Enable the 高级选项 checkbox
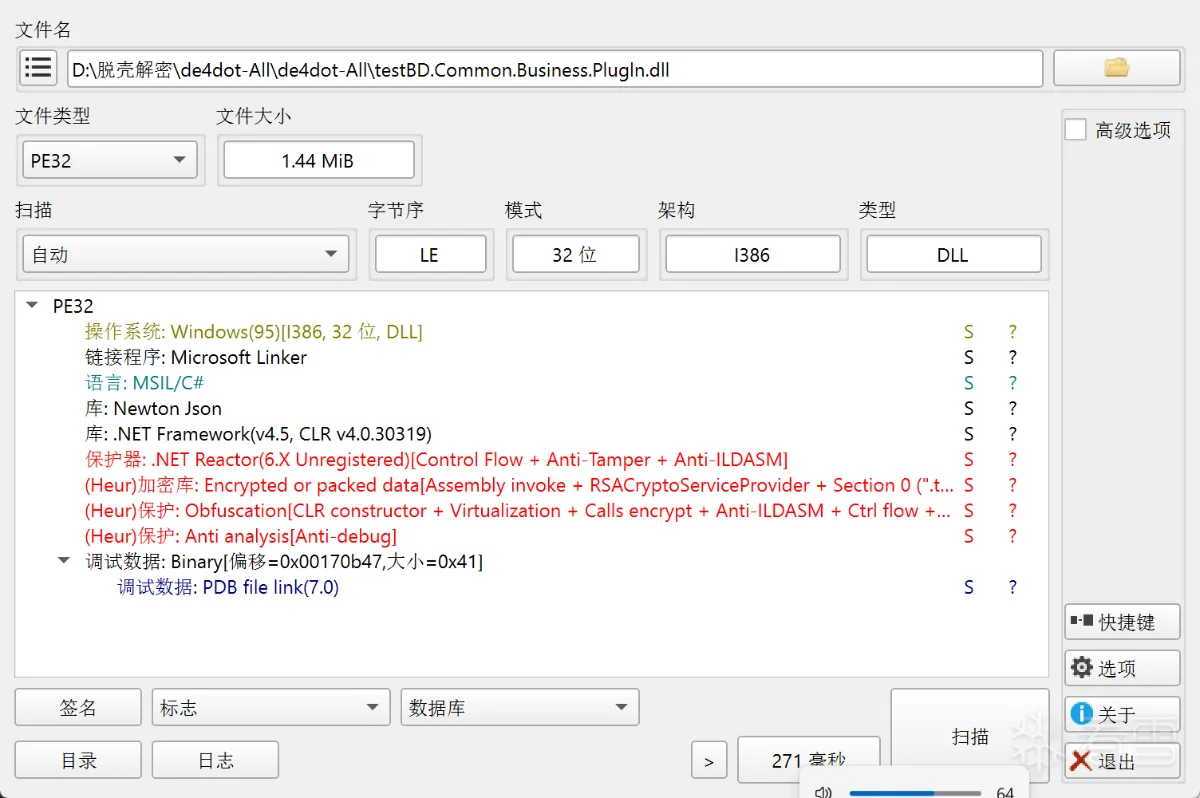The height and width of the screenshot is (798, 1200). (1076, 130)
